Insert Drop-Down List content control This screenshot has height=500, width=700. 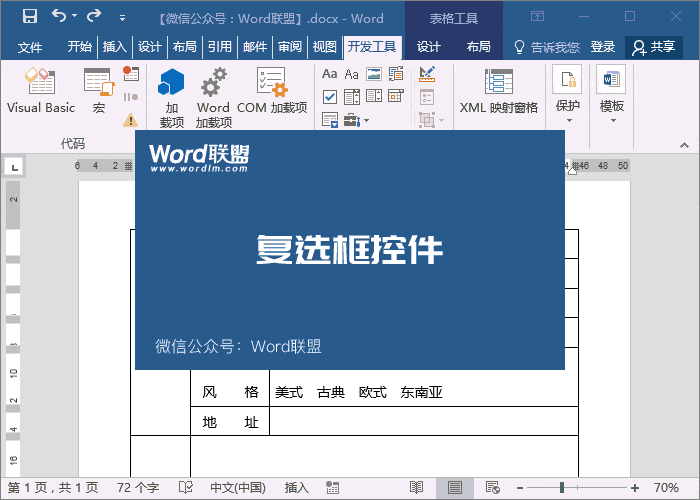374,96
